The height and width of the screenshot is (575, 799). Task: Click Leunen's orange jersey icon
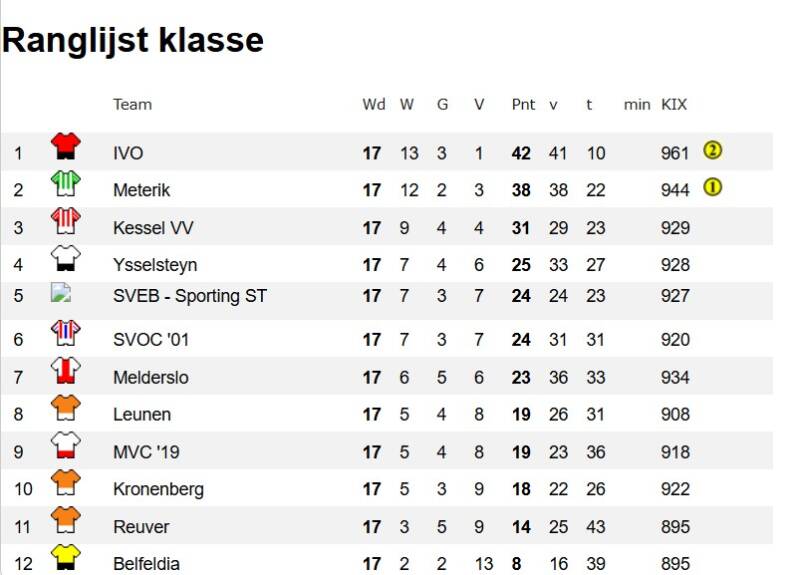(66, 409)
